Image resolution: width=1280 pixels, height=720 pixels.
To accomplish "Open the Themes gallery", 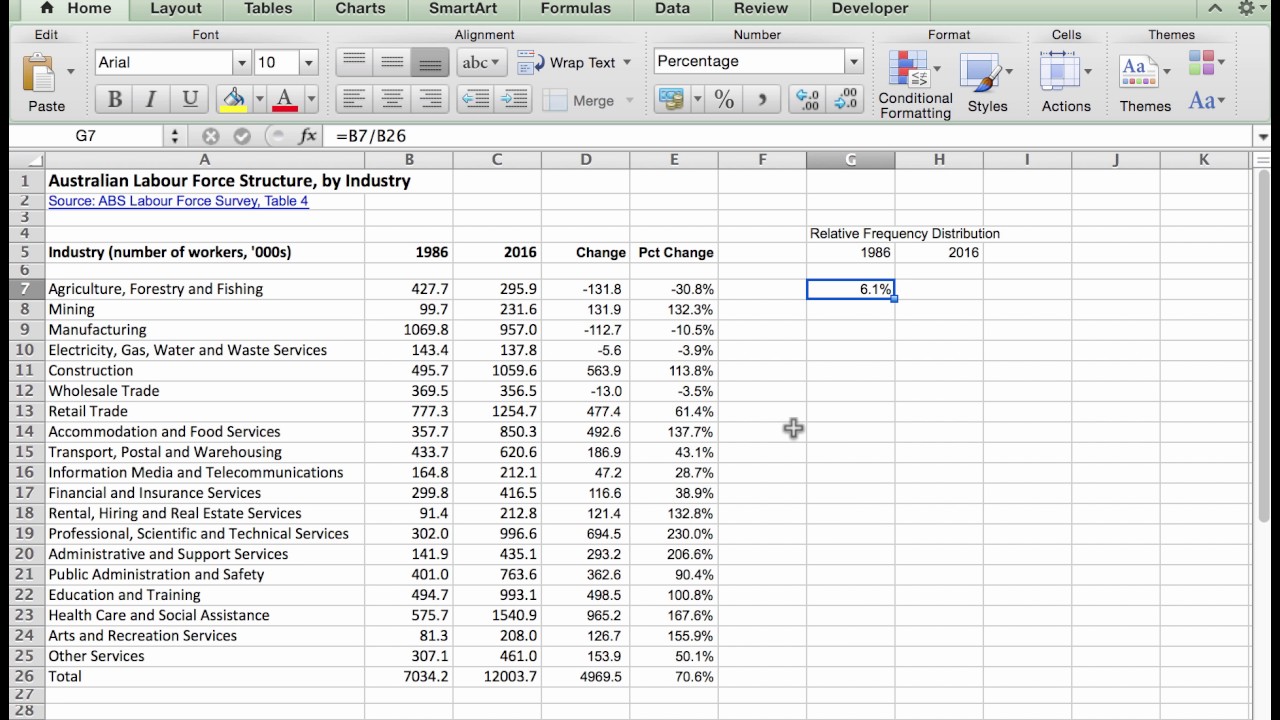I will [1145, 83].
